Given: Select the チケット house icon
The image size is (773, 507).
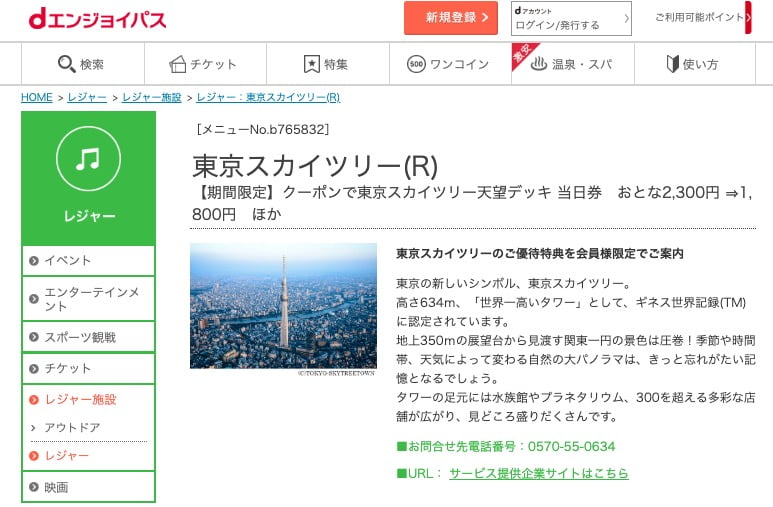Looking at the screenshot, I should pos(178,64).
